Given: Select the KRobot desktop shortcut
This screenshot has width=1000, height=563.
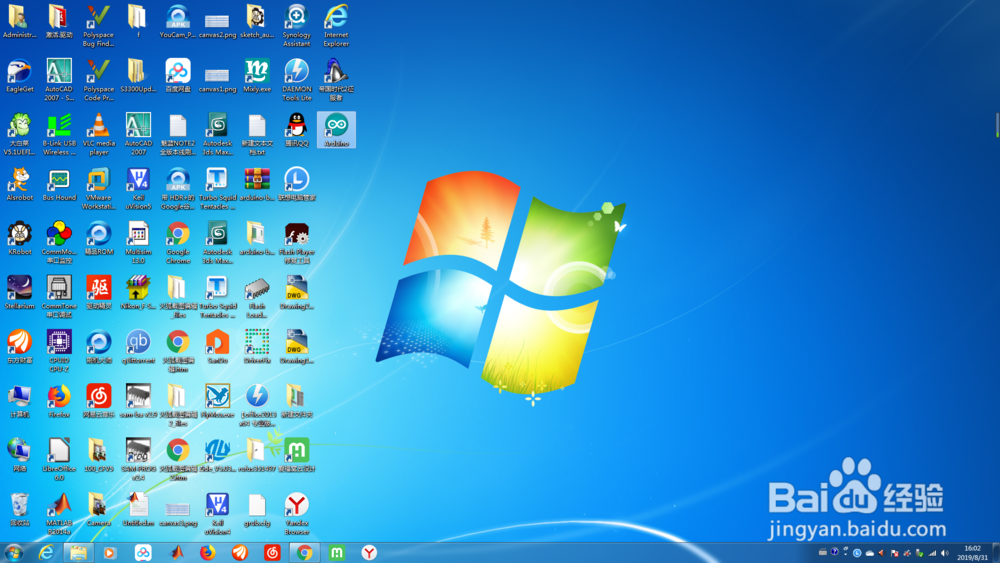Looking at the screenshot, I should [19, 238].
